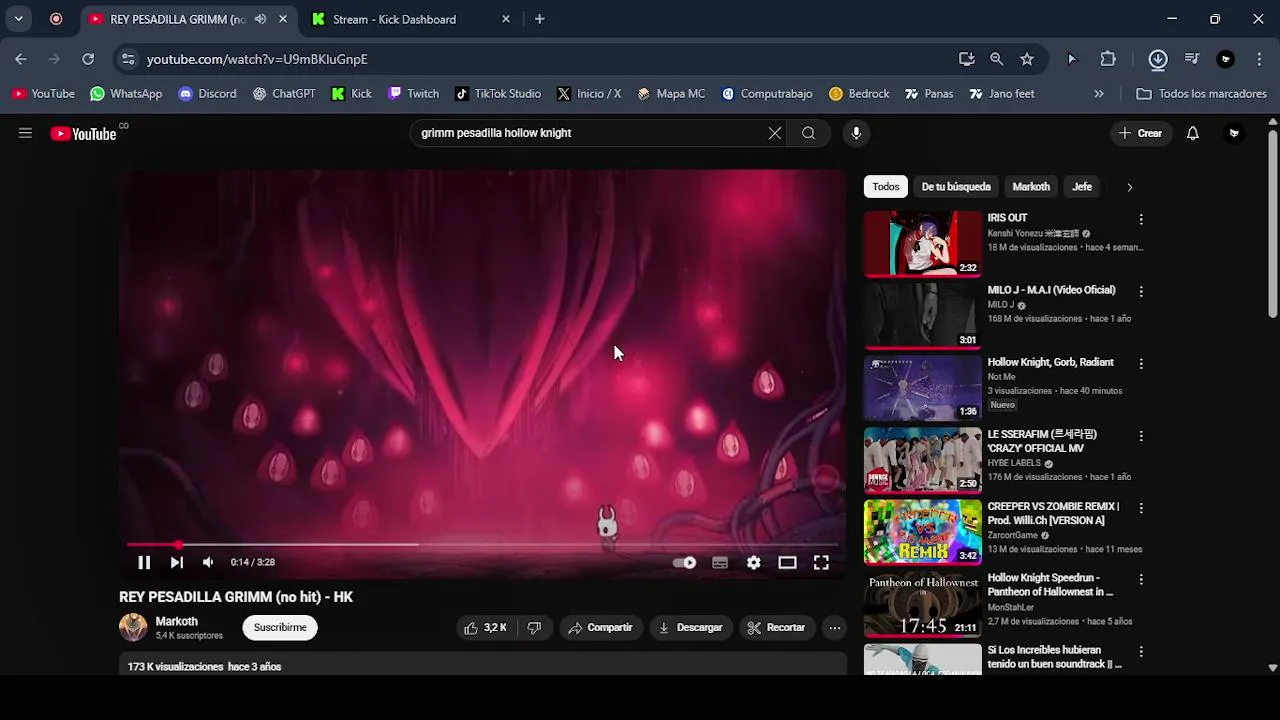Select the Jefe filter chip
This screenshot has height=720, width=1280.
tap(1082, 187)
